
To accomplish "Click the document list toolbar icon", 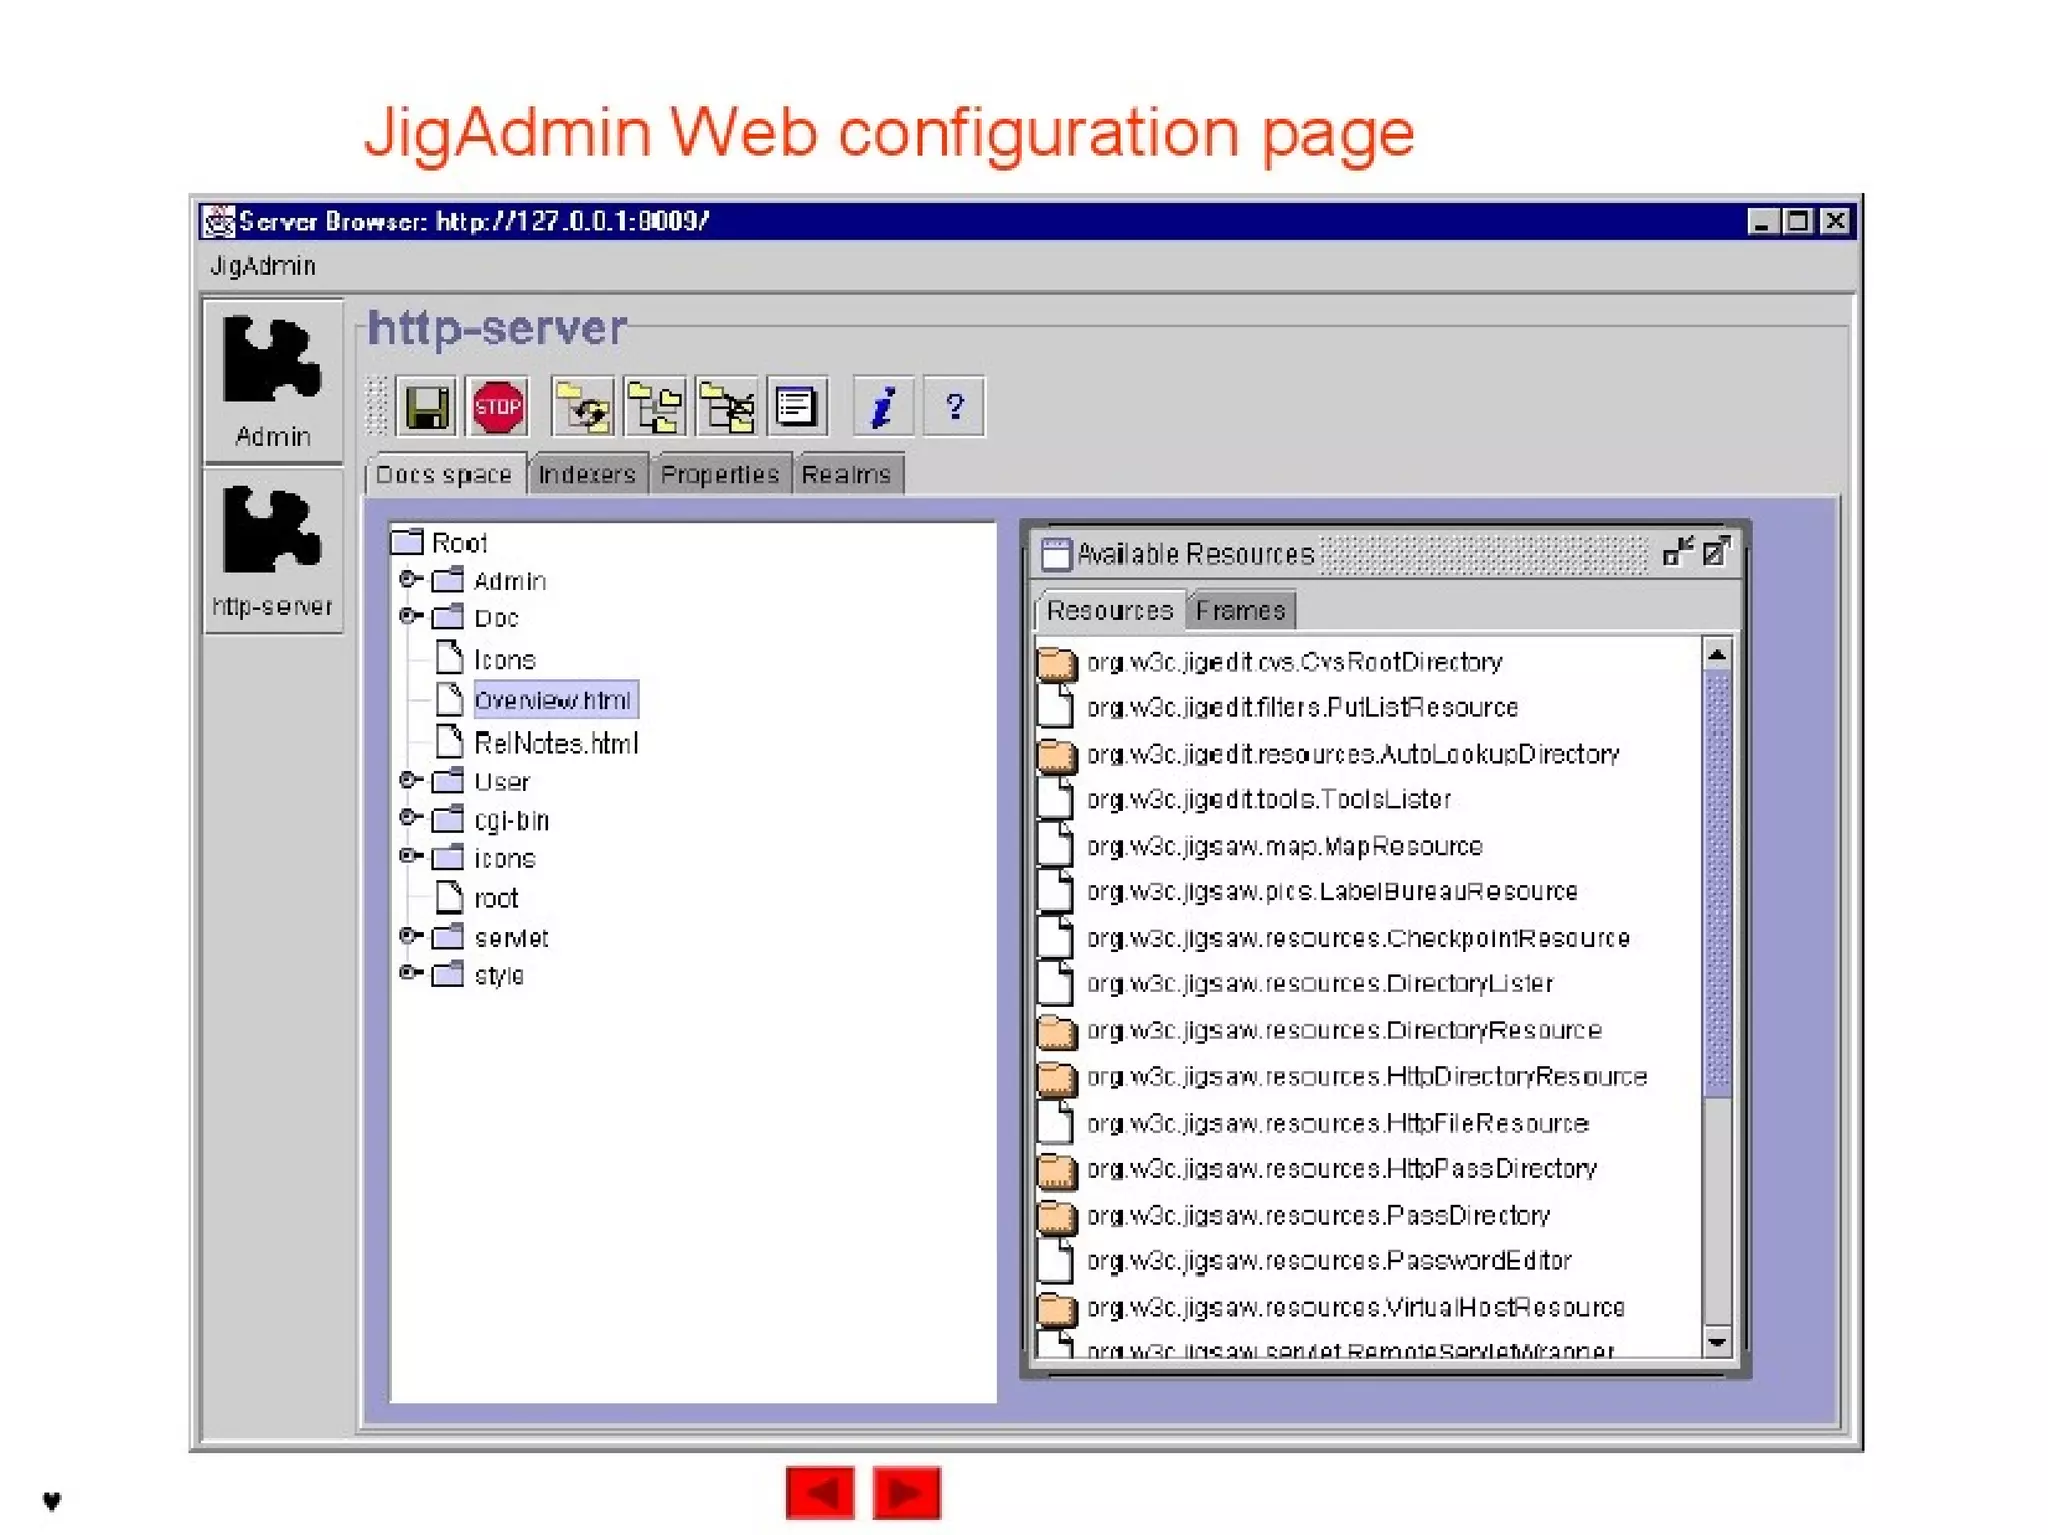I will (x=797, y=407).
